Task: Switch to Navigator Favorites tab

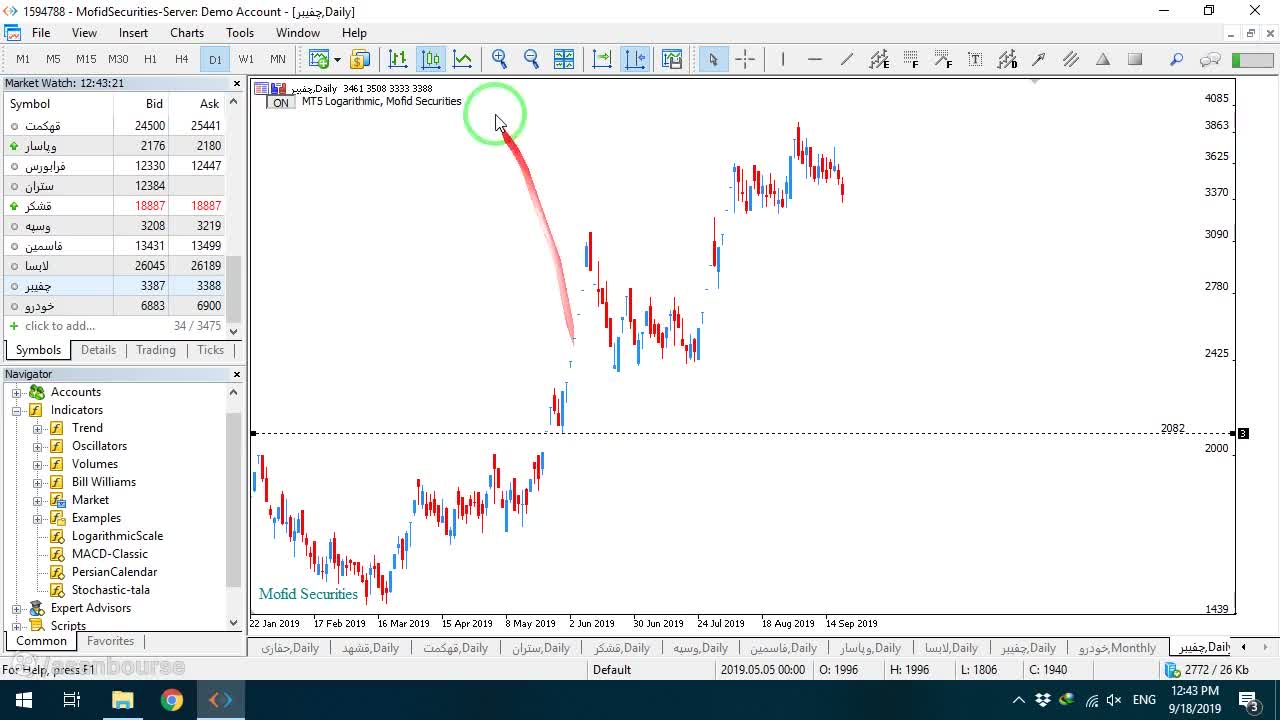Action: click(x=110, y=641)
